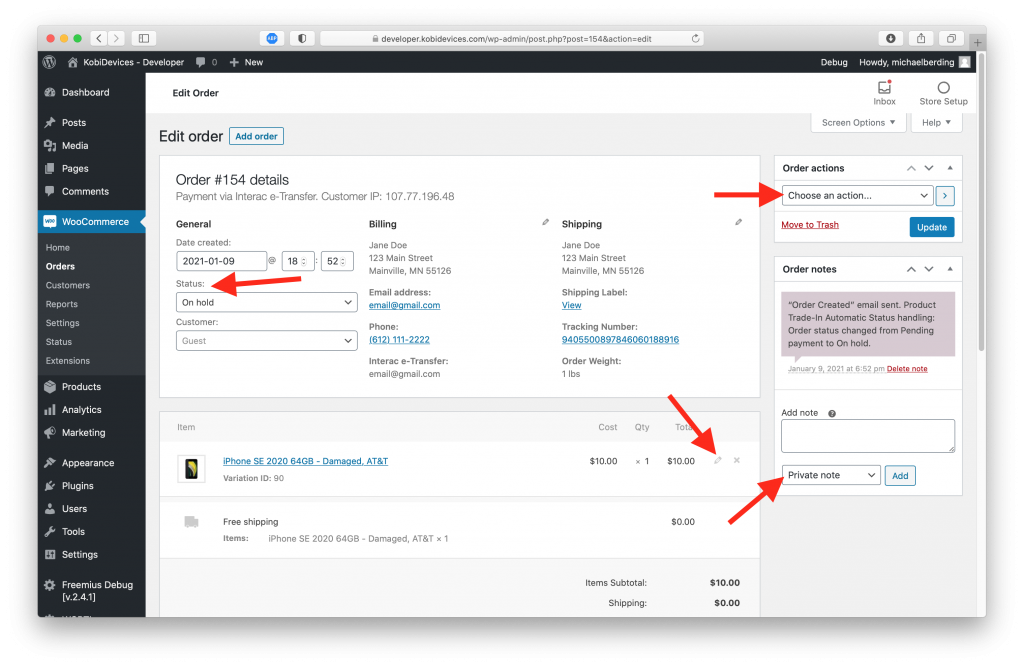
Task: Move Order actions panel down
Action: (x=929, y=168)
